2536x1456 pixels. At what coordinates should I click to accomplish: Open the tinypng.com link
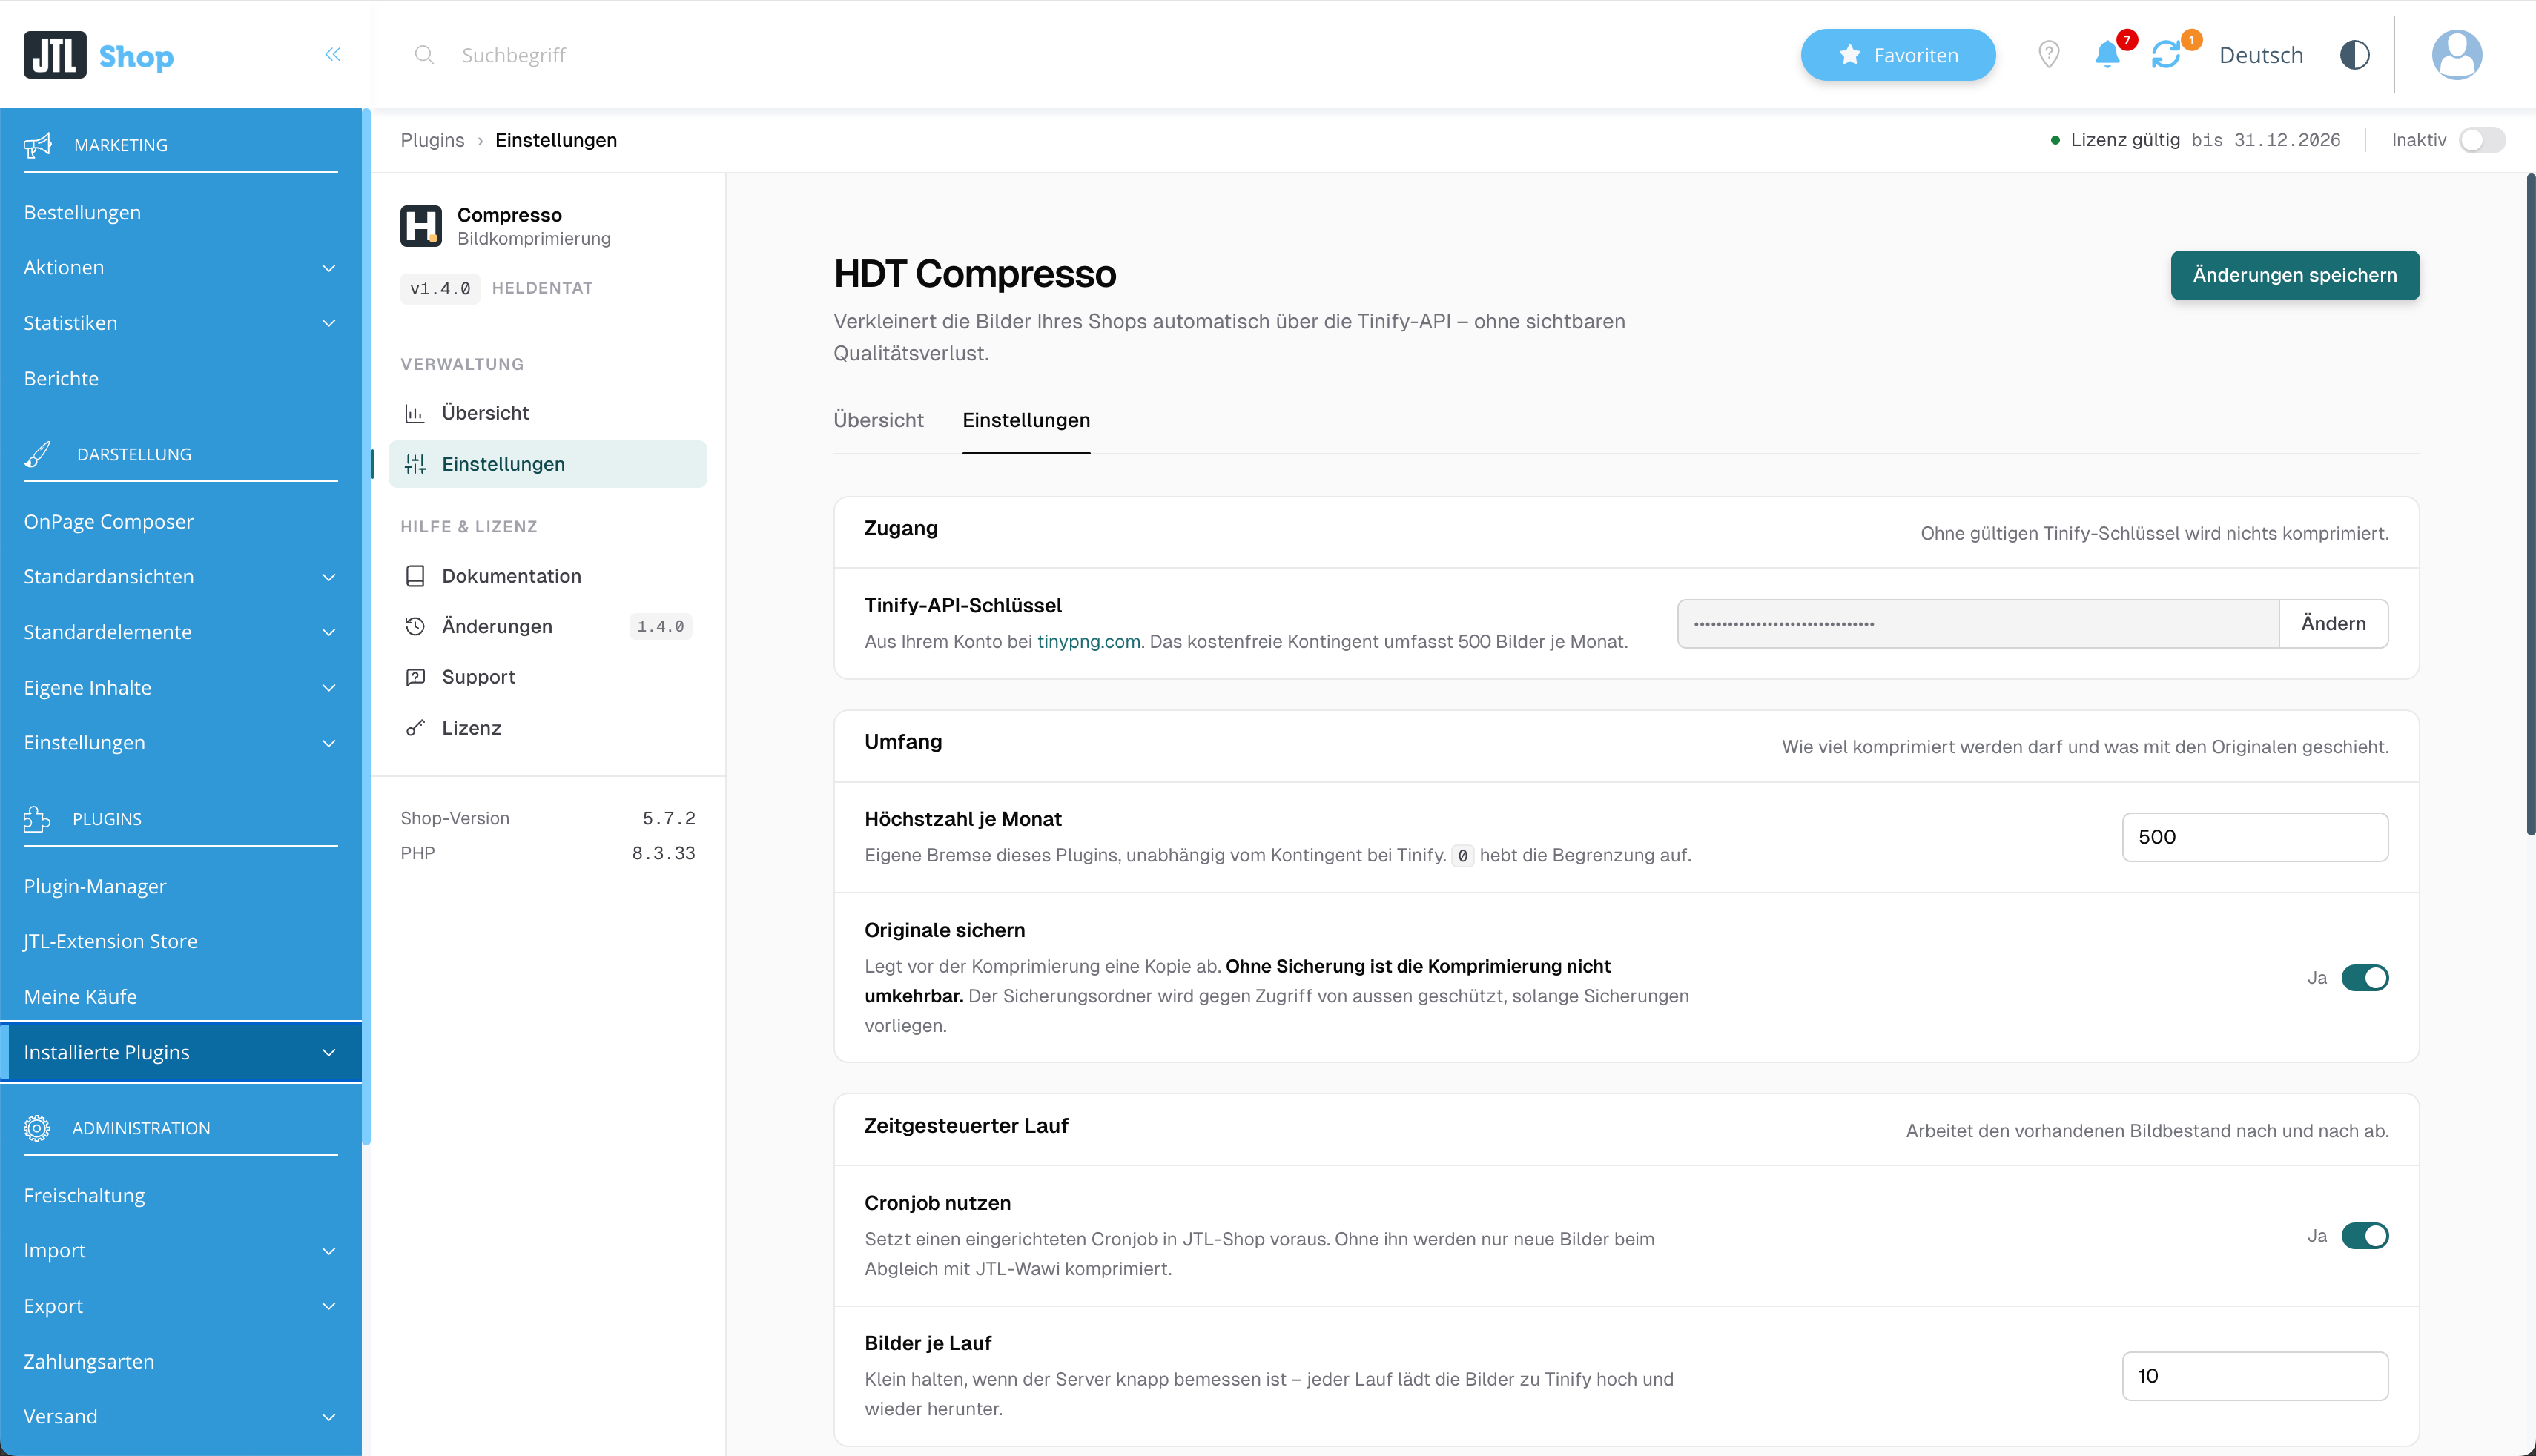(x=1088, y=642)
